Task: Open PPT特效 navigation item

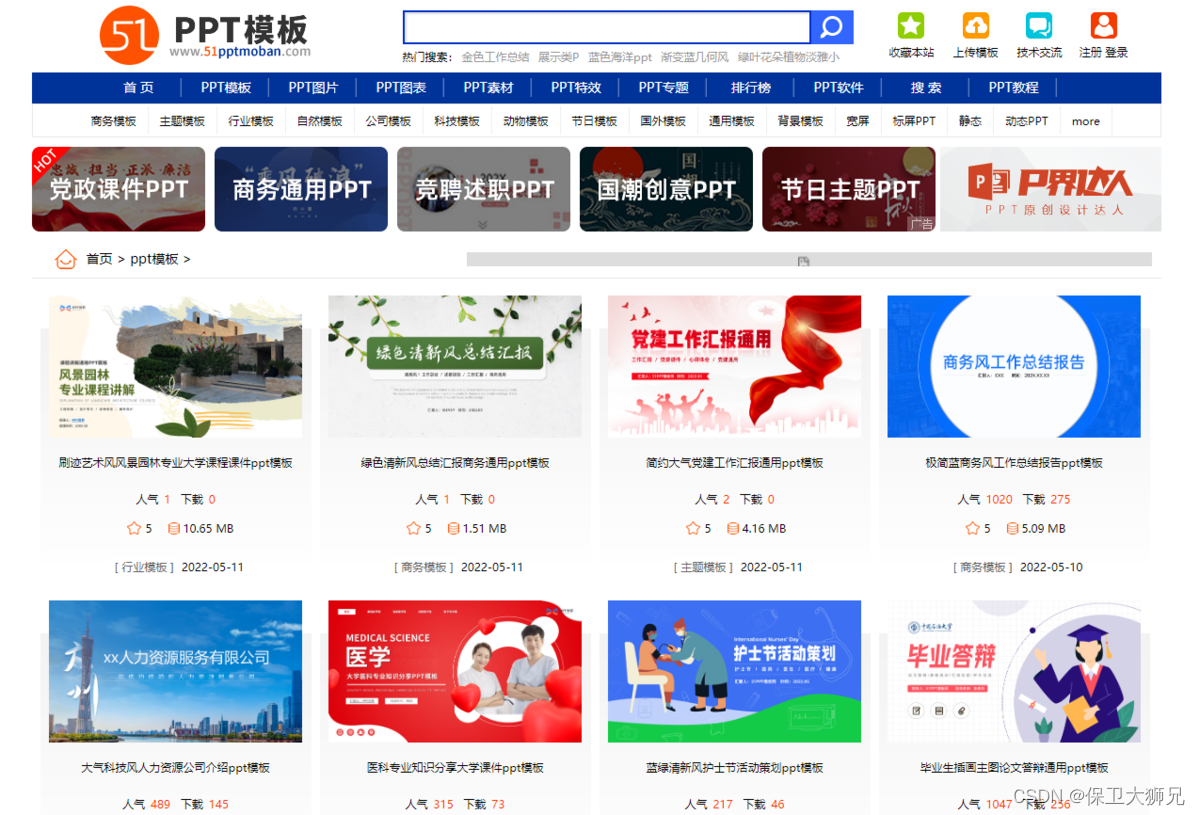Action: [576, 88]
